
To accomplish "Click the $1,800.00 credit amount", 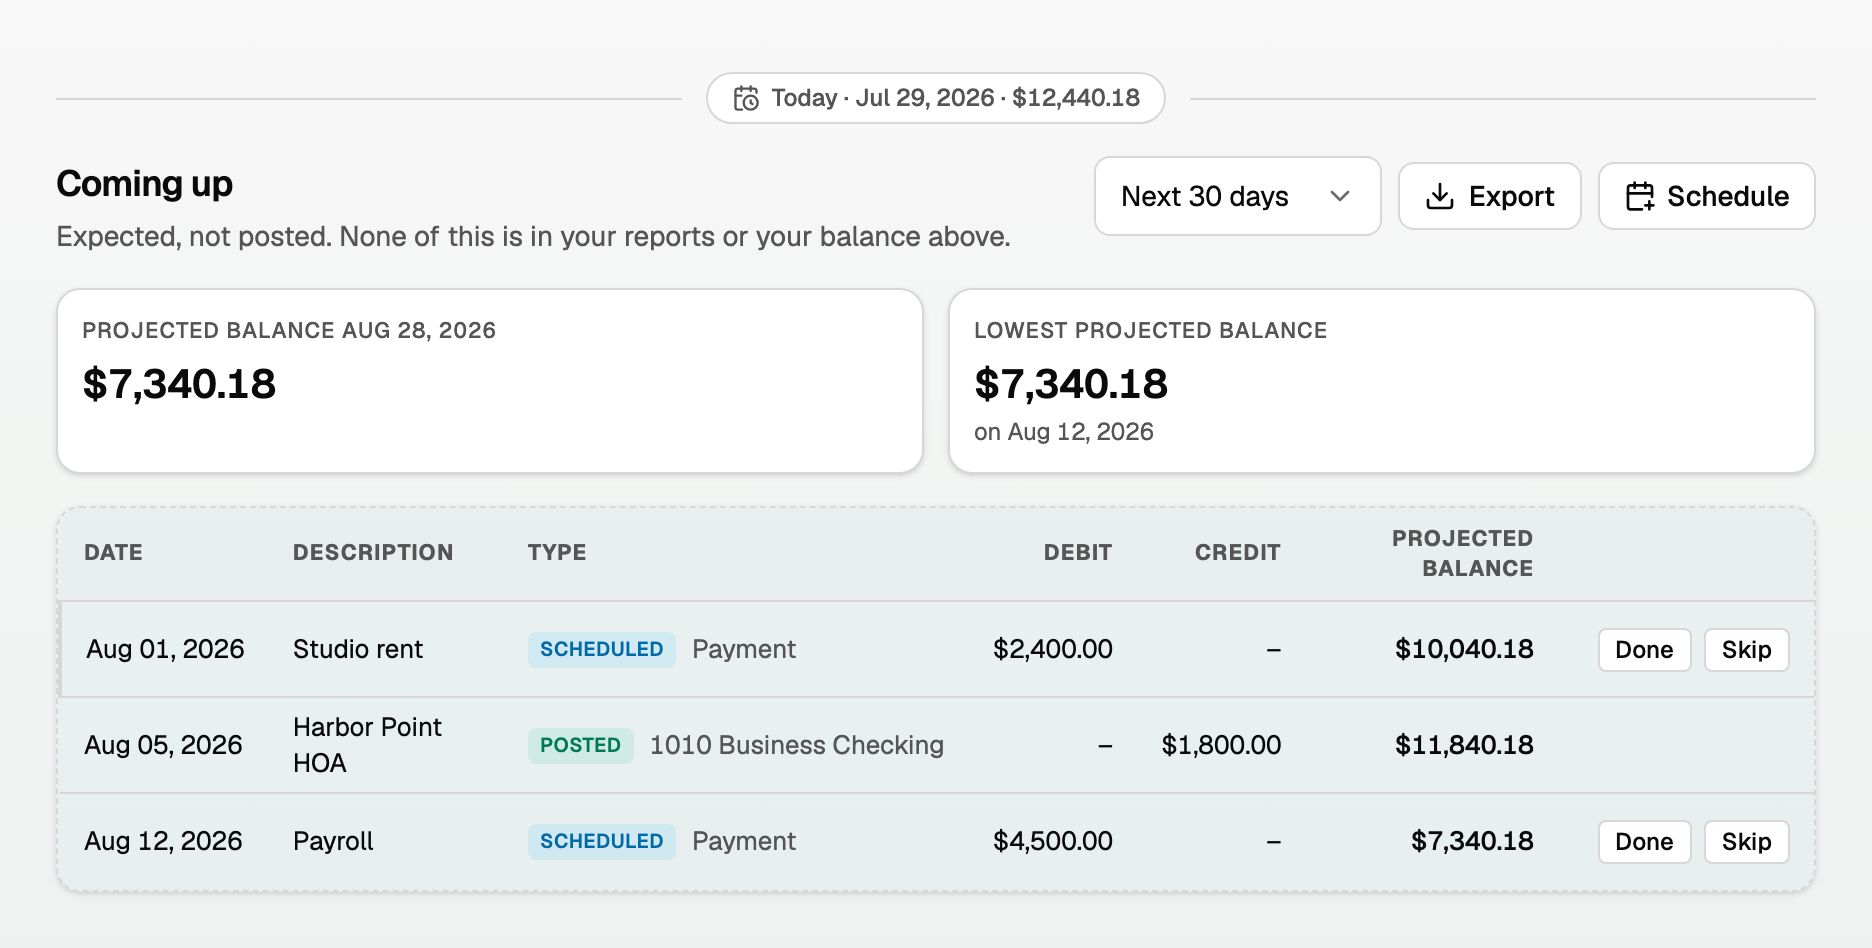I will tap(1221, 745).
